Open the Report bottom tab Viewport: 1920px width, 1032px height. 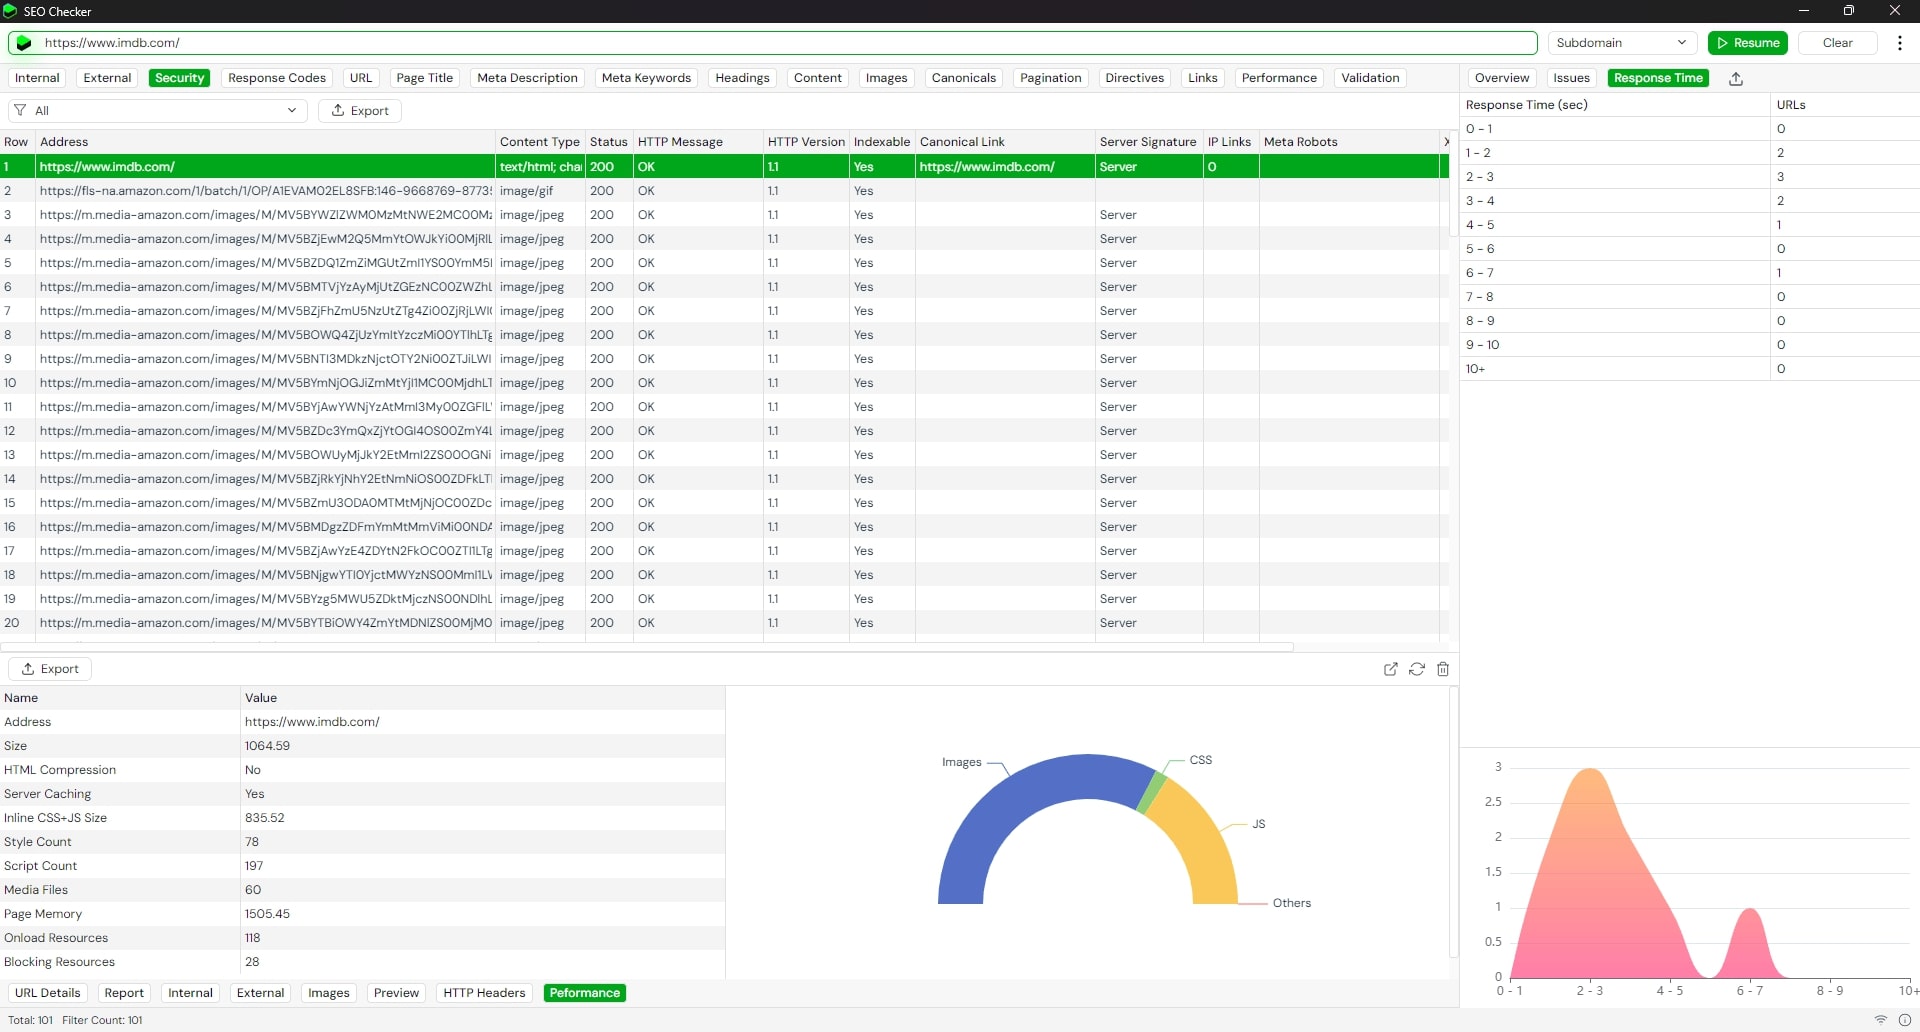tap(124, 993)
